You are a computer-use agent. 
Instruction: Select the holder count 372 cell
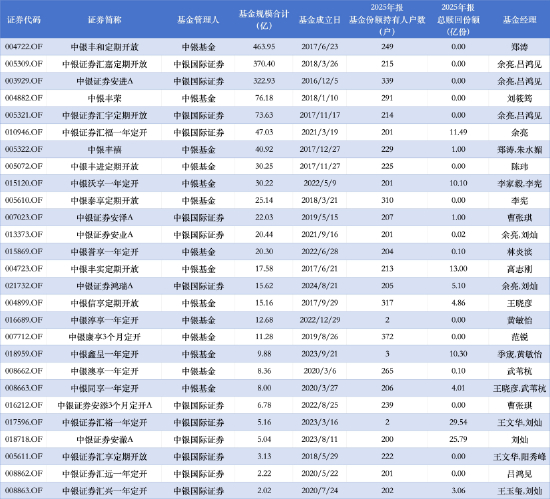pyautogui.click(x=387, y=337)
